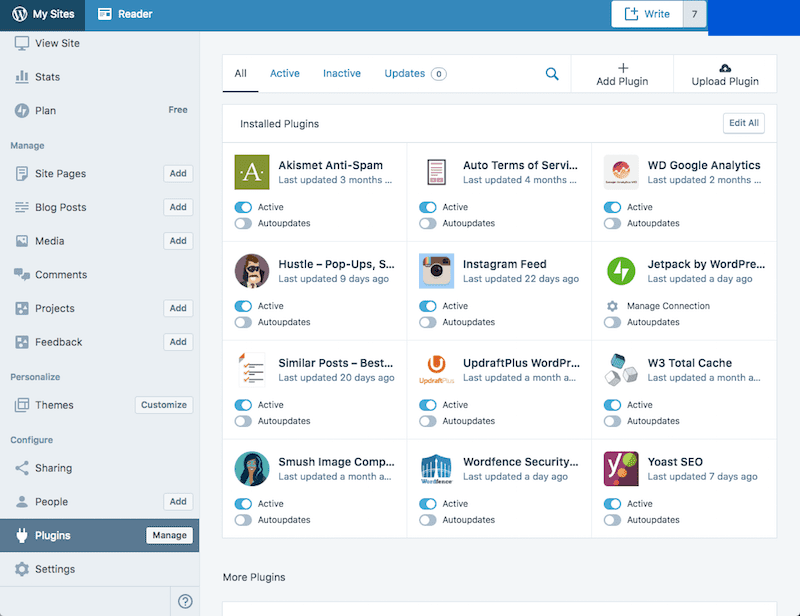The width and height of the screenshot is (800, 616).
Task: Enable Autoupdates for Yoast SEO
Action: point(612,520)
